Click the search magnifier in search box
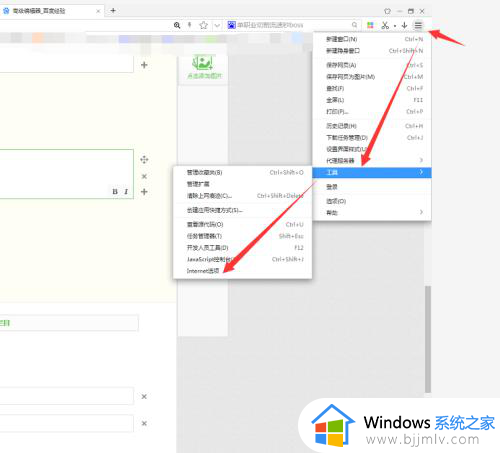 coord(354,25)
